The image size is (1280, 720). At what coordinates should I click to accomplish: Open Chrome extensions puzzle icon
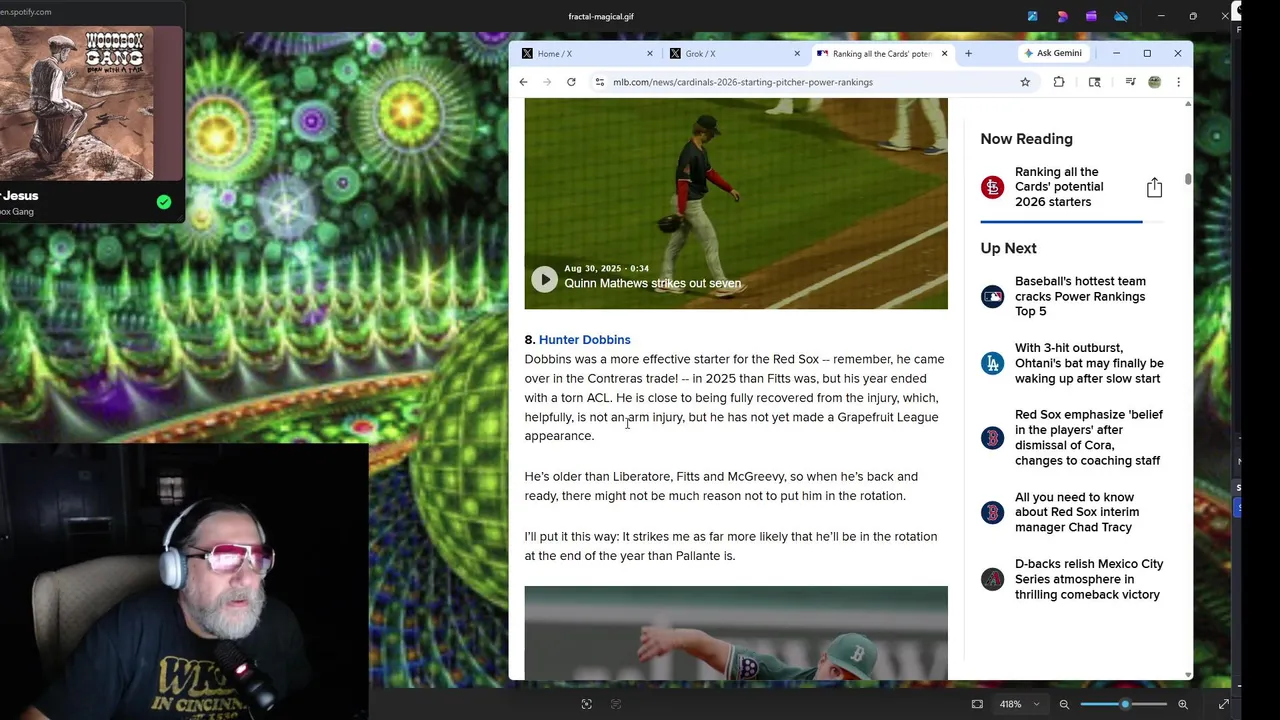[x=1059, y=82]
